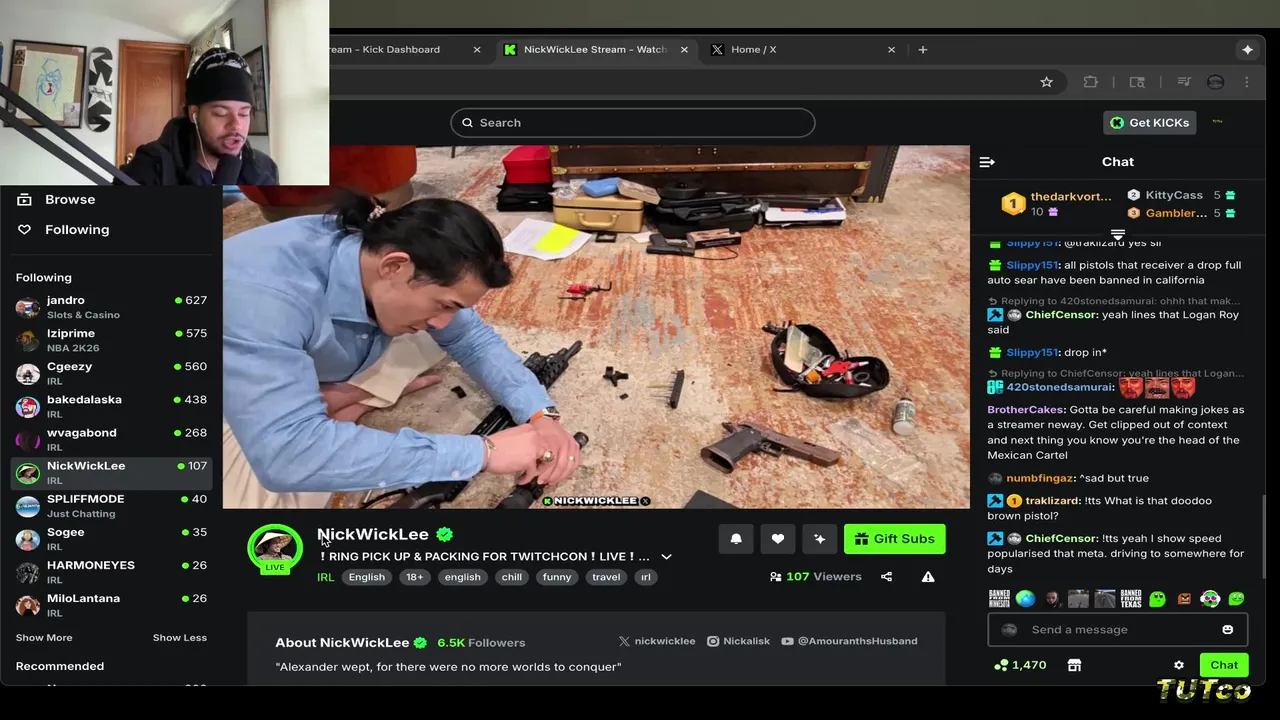
Task: Click the Gift Subs button
Action: tap(895, 539)
